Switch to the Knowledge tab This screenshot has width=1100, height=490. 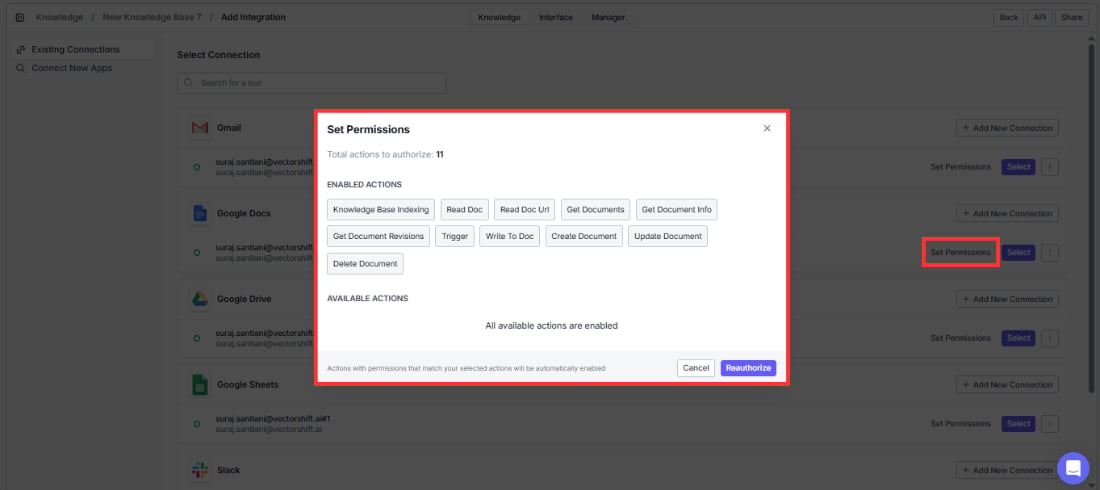tap(499, 18)
